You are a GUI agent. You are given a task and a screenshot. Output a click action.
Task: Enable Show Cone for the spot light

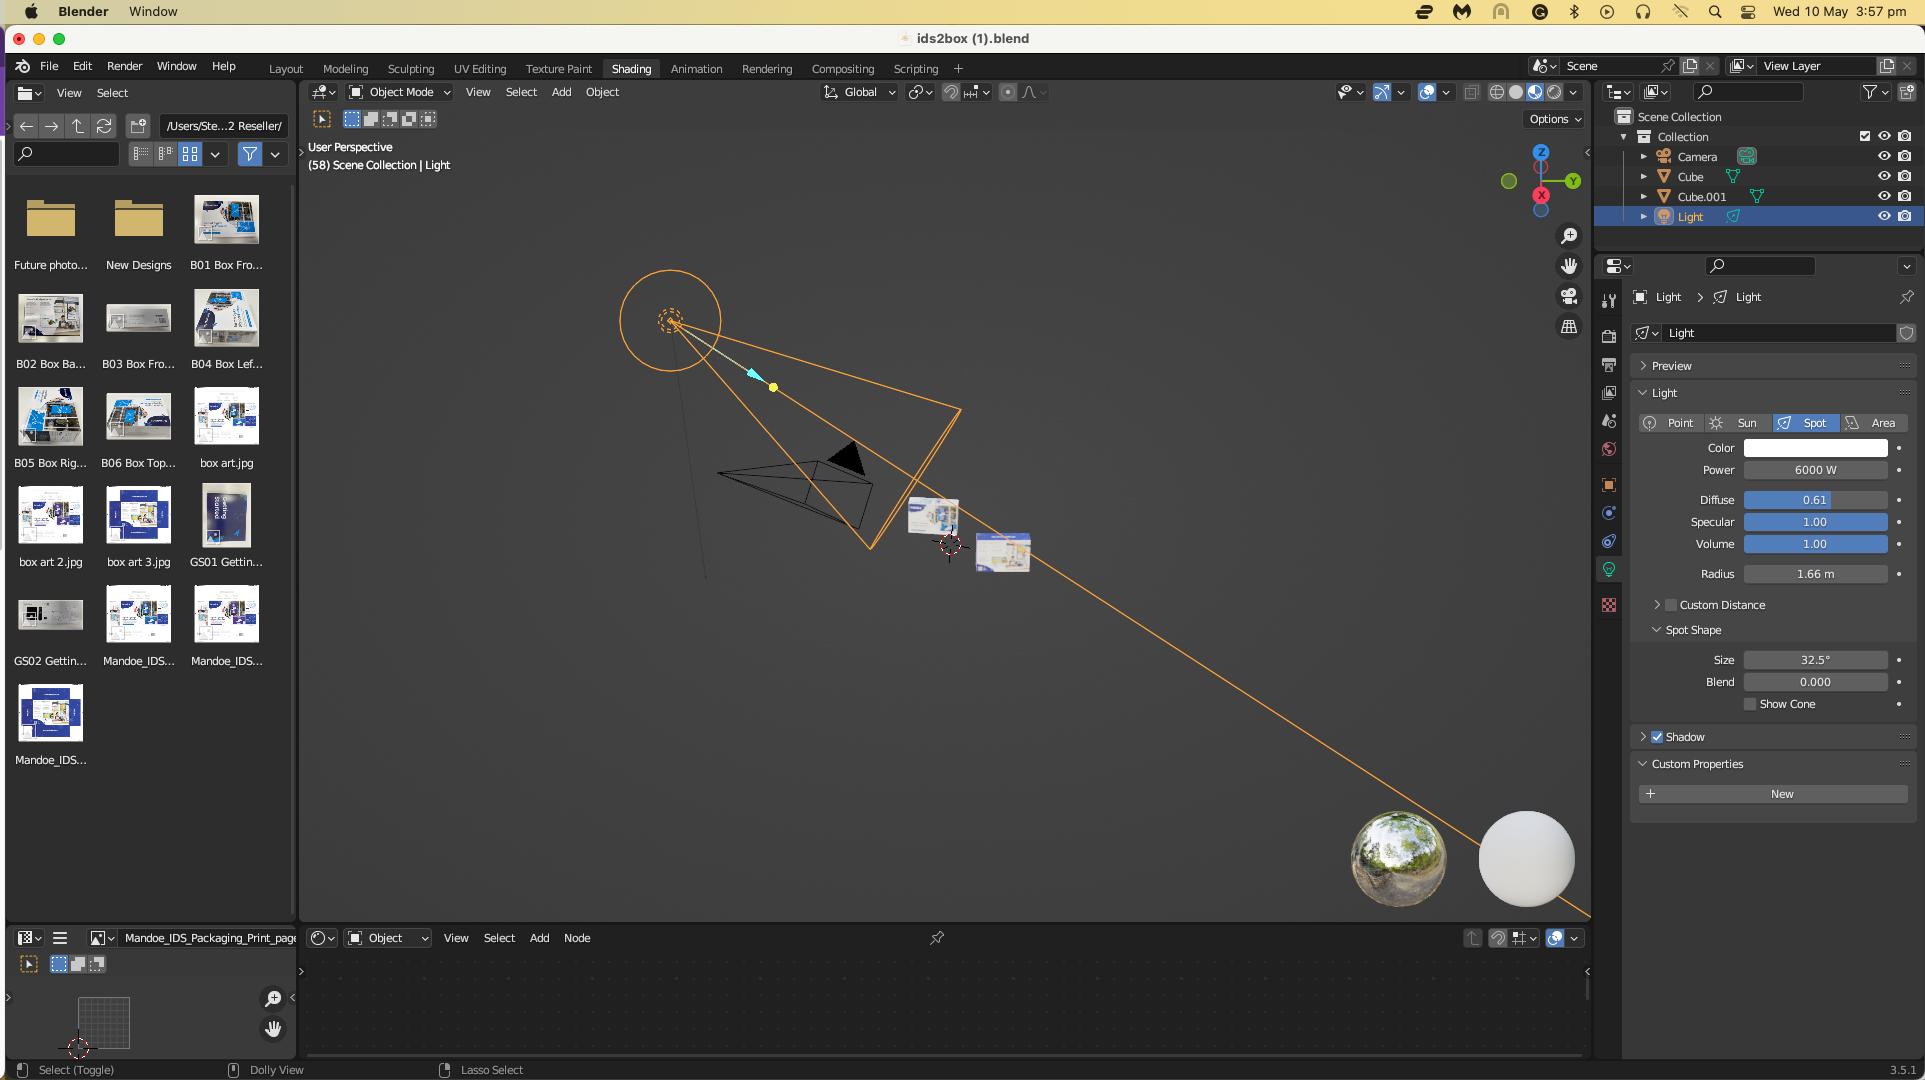(1751, 704)
